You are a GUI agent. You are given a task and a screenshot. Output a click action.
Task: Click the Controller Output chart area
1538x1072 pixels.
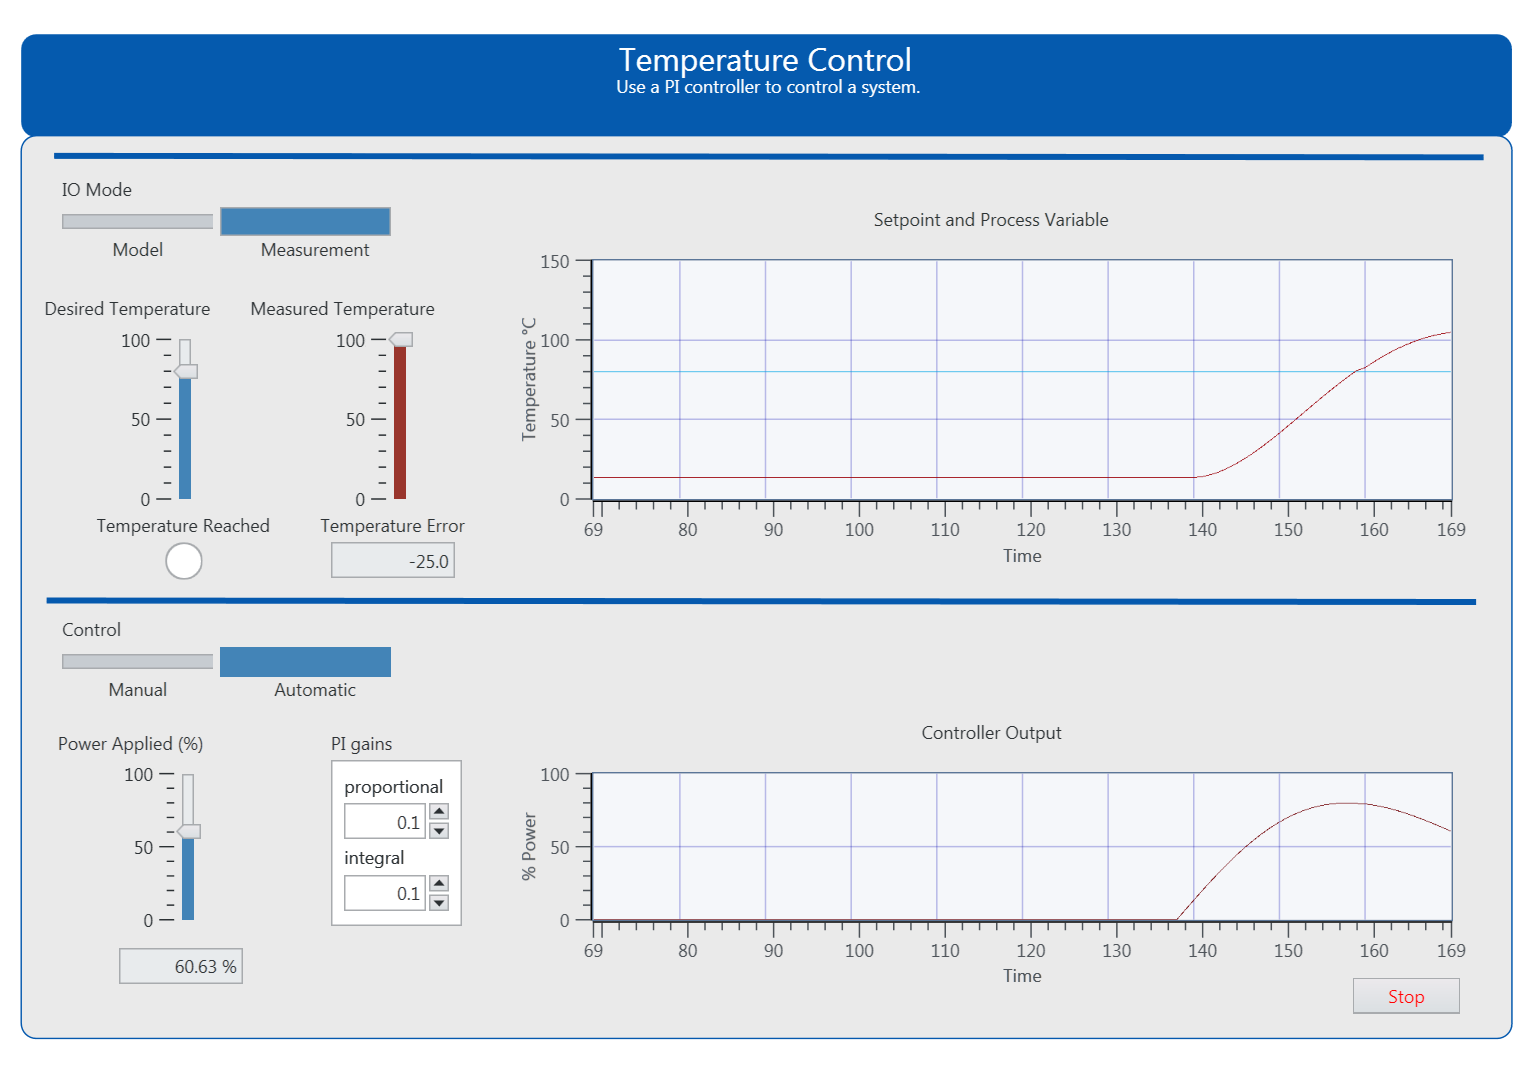pos(1021,846)
